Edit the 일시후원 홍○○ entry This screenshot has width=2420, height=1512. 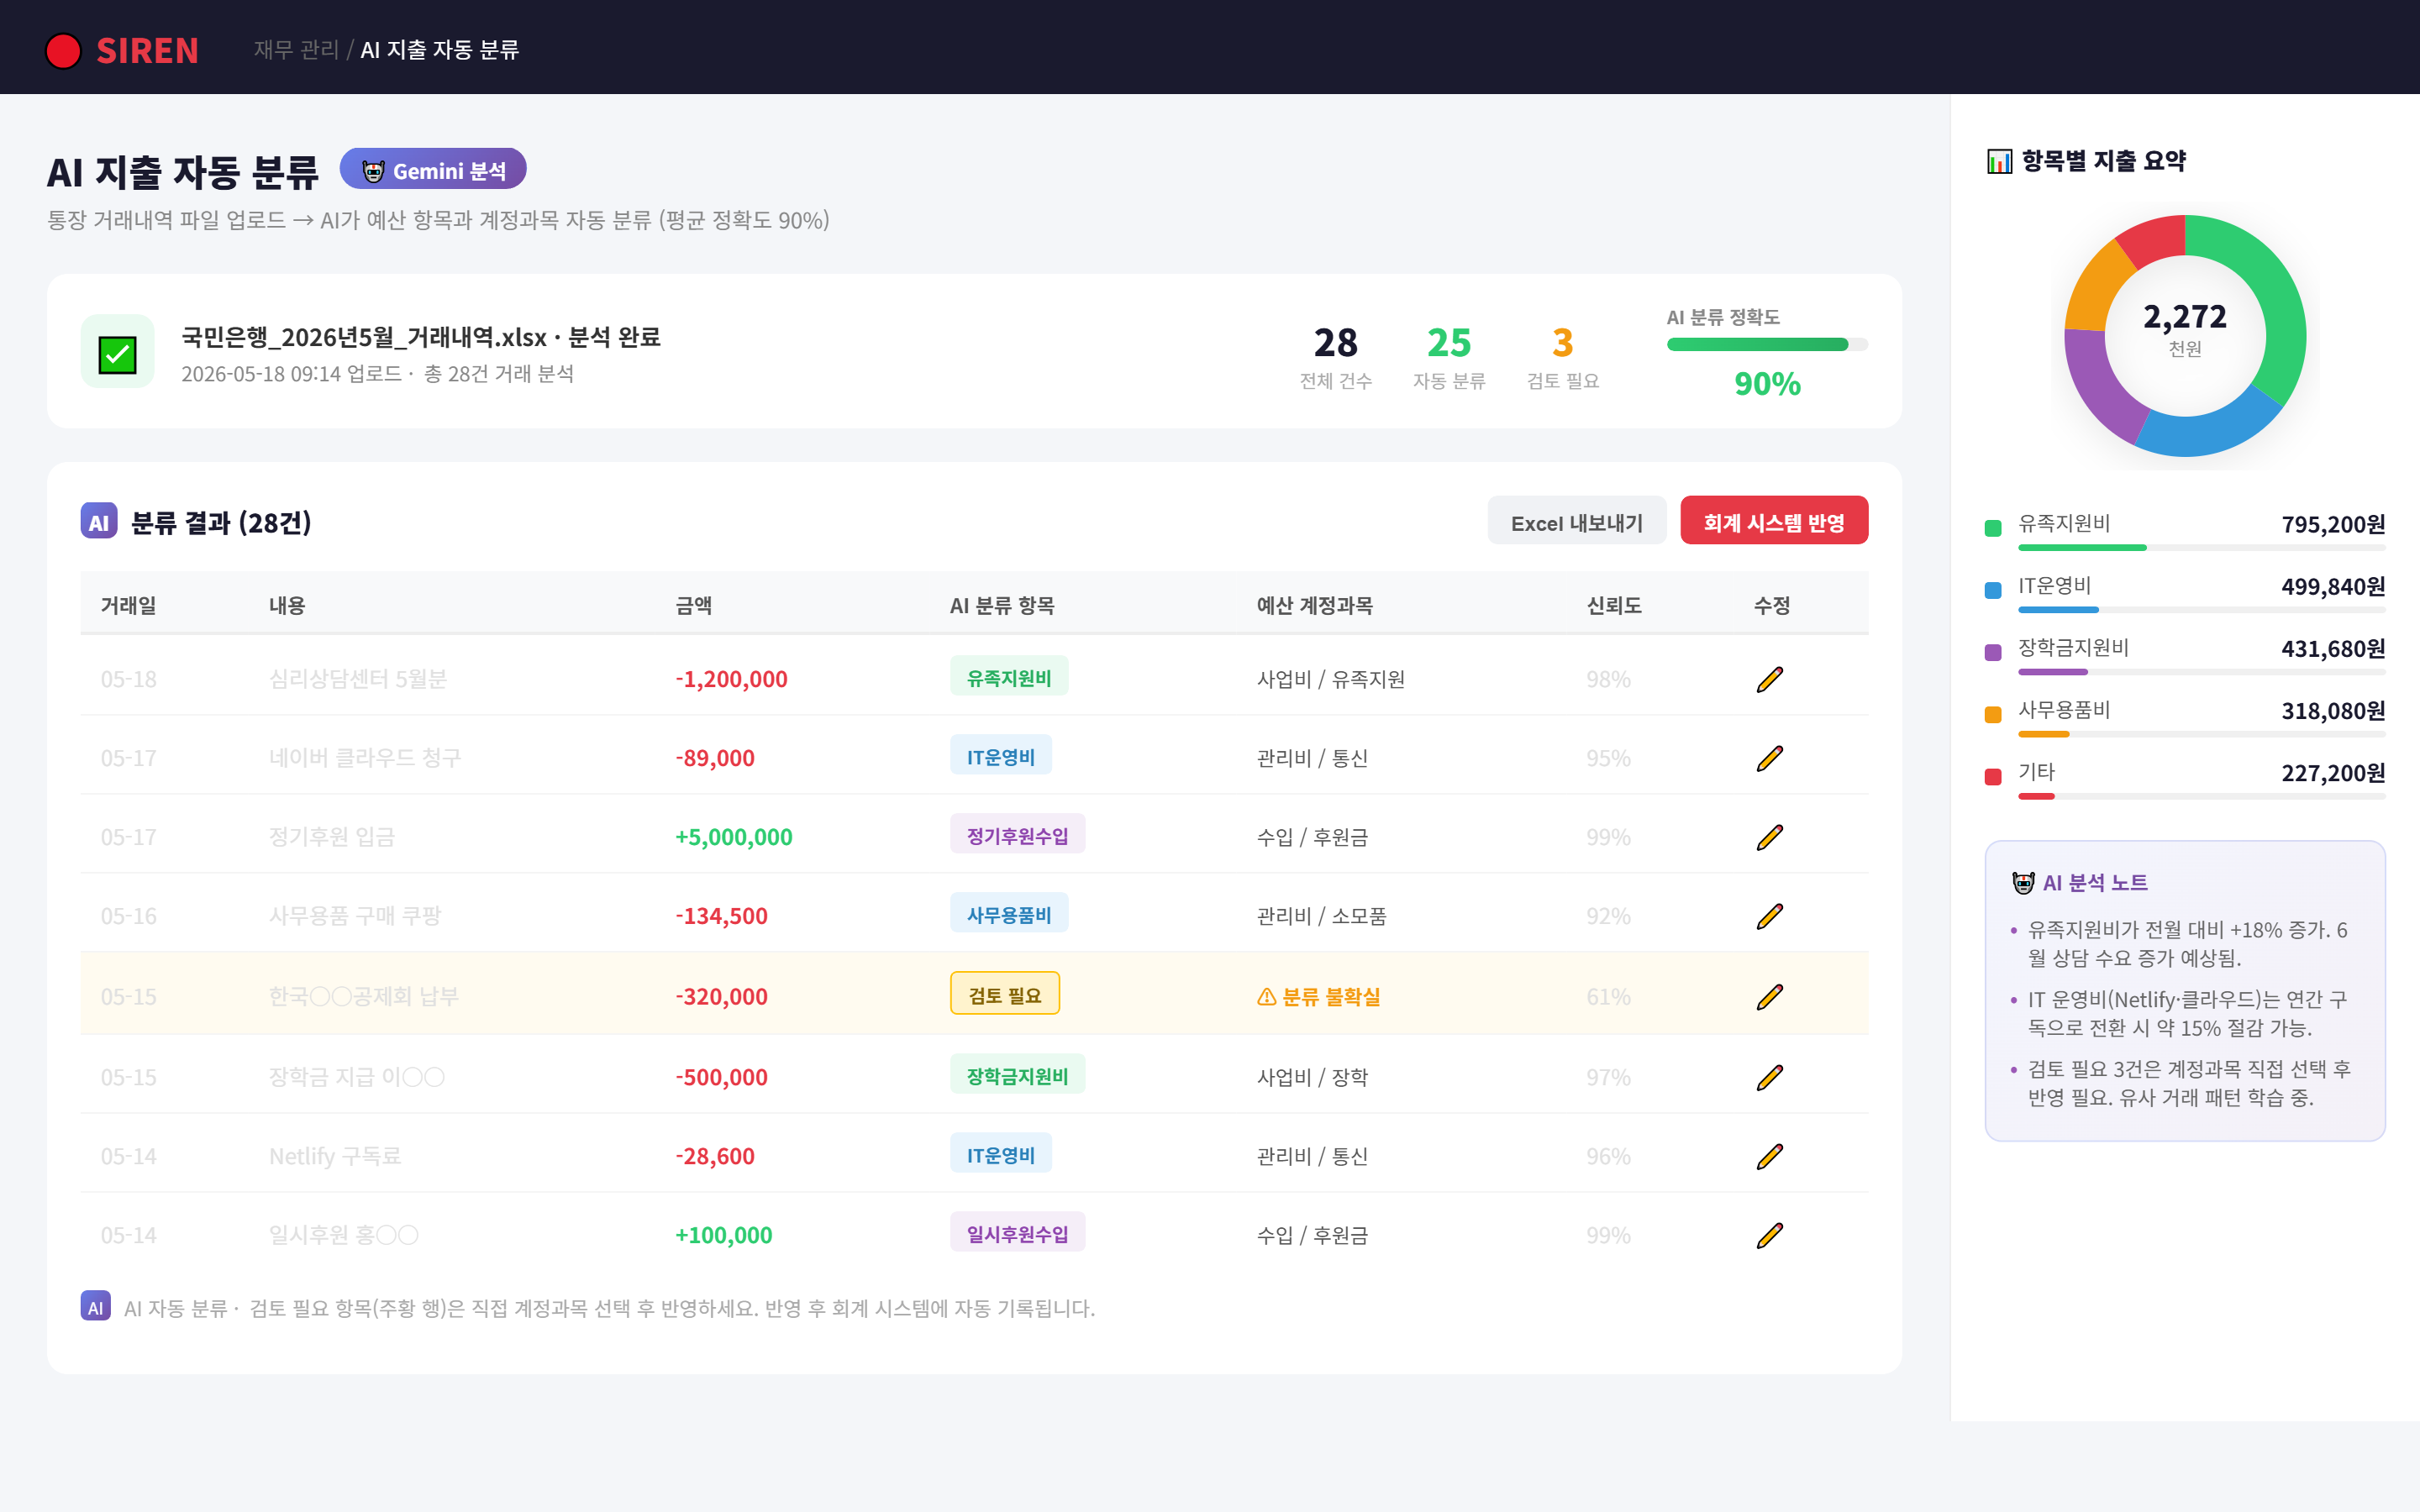click(x=1769, y=1235)
